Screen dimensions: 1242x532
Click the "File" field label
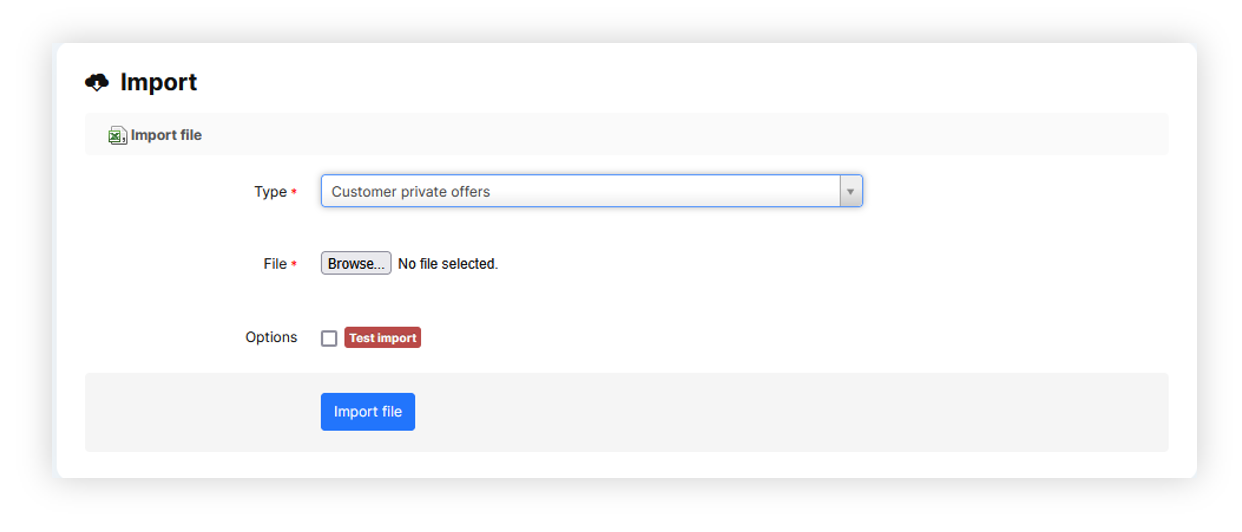coord(275,264)
